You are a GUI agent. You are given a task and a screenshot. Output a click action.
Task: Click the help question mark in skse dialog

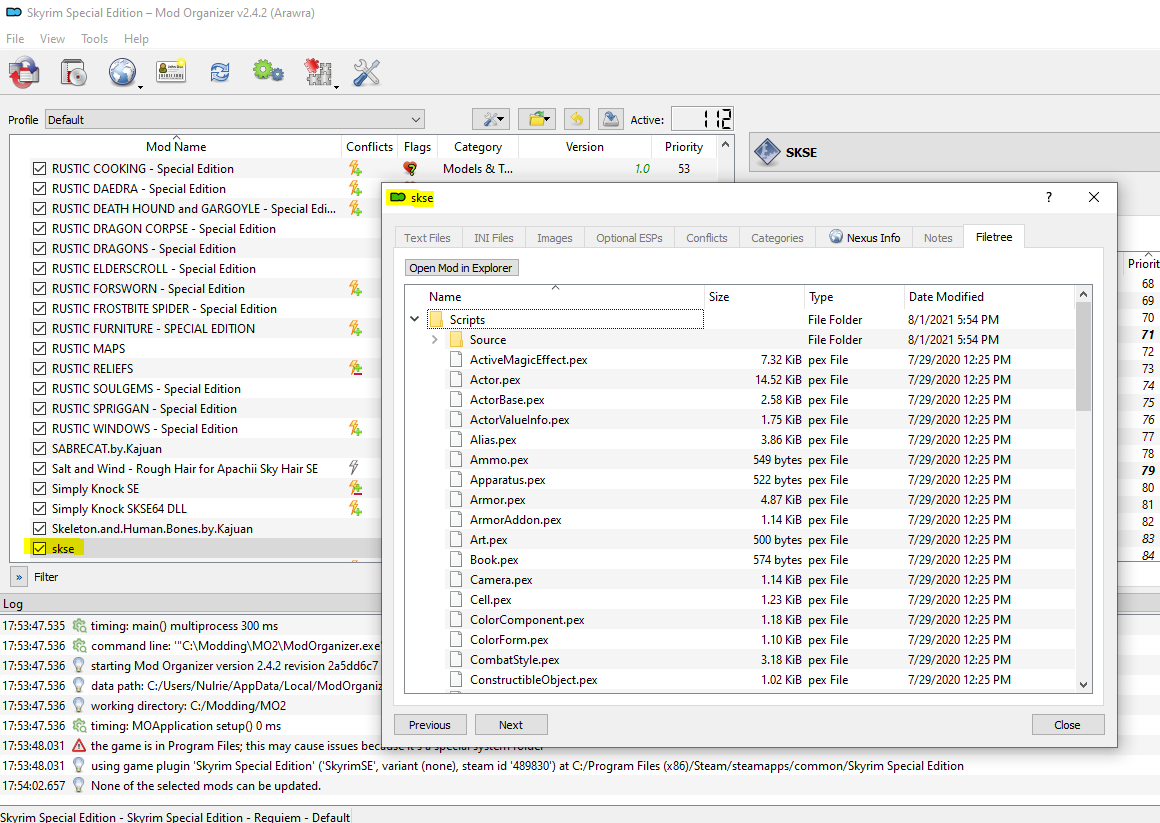pos(1048,197)
